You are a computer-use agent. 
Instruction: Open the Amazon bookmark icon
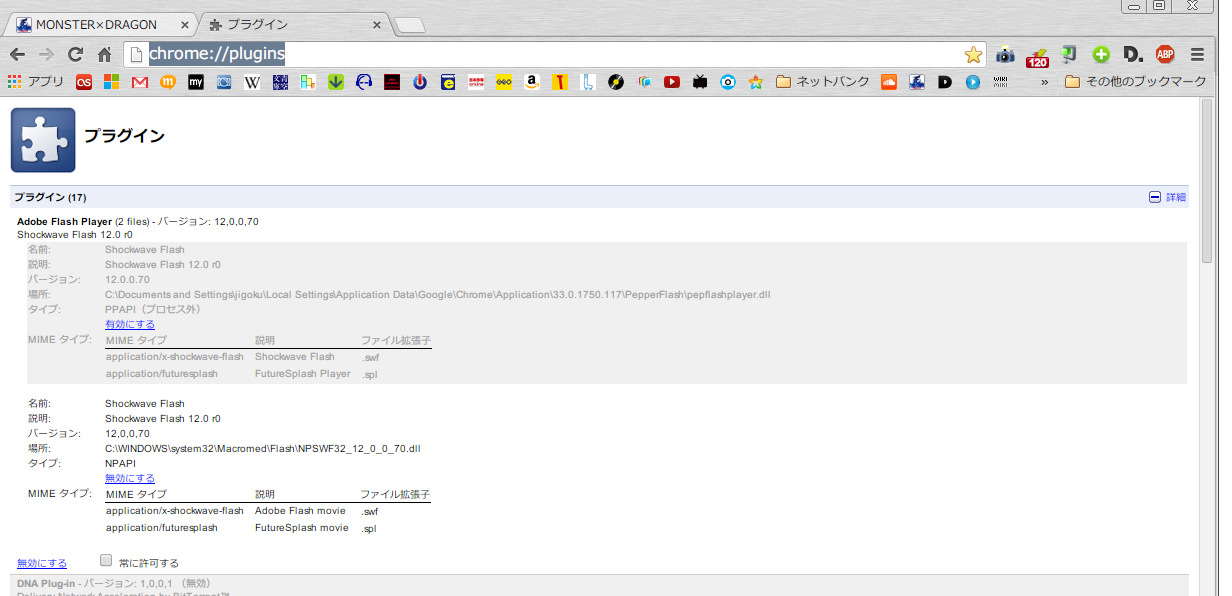[532, 82]
